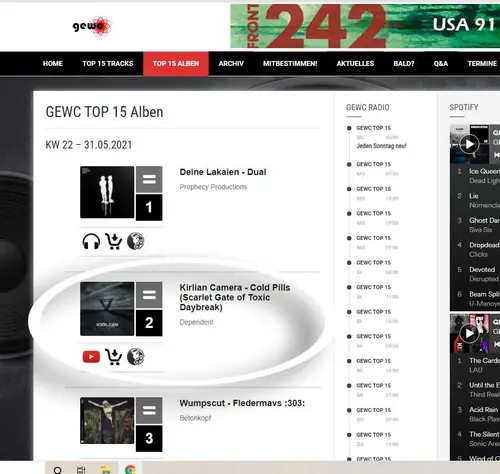This screenshot has height=474, width=500.
Task: Click the GEWC RADIO heading
Action: (x=368, y=107)
